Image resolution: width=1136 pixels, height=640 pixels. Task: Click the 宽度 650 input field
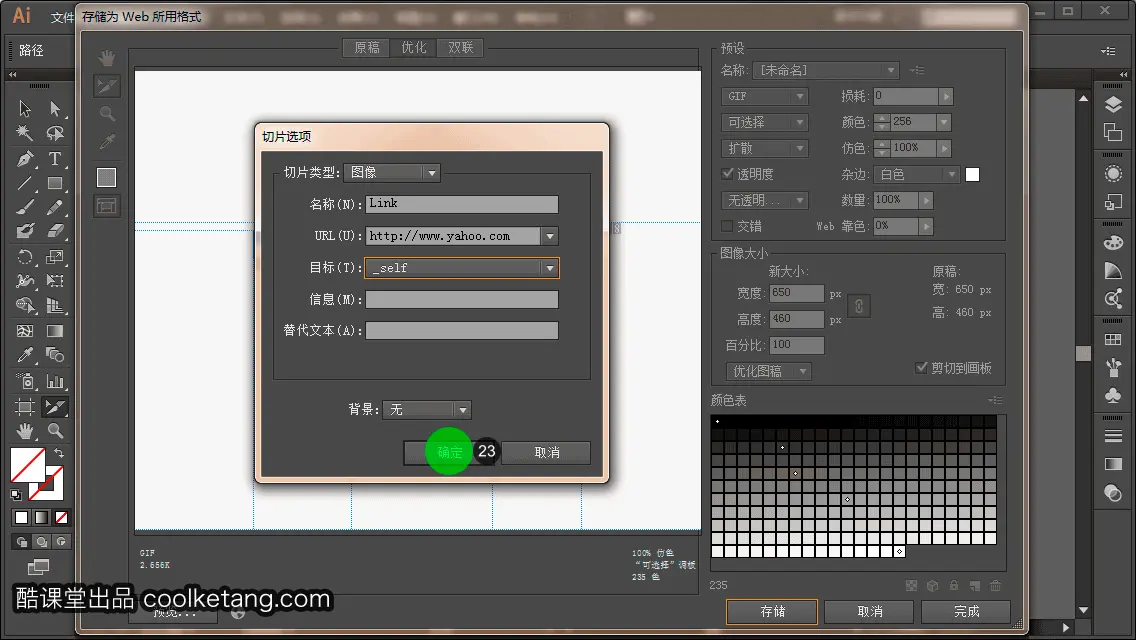click(x=797, y=293)
